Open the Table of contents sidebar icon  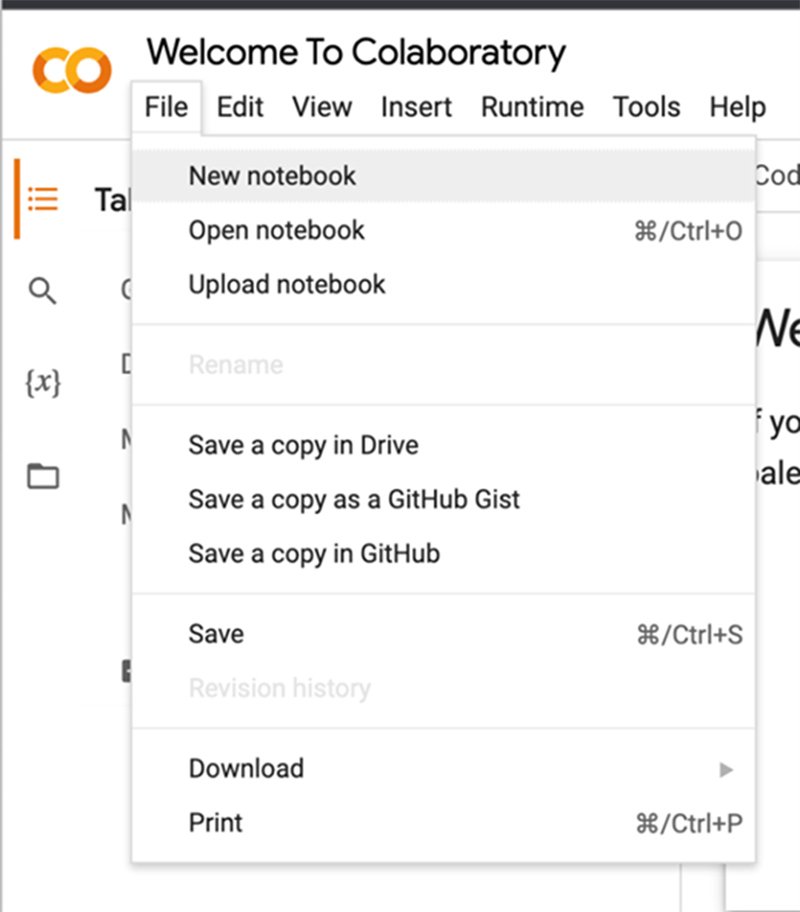point(43,199)
